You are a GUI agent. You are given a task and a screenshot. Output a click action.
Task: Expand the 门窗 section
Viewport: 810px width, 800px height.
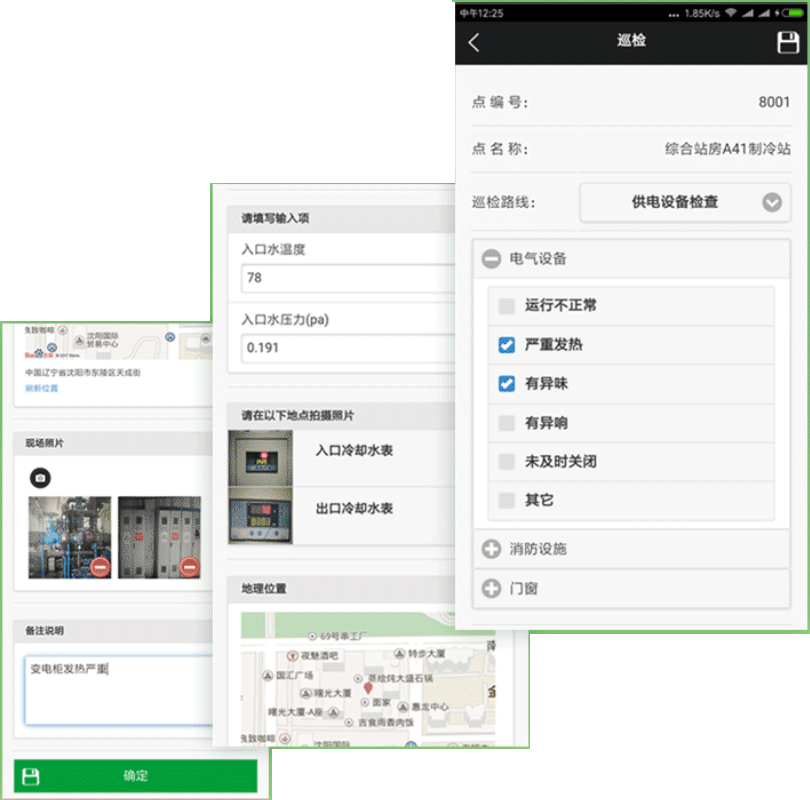(x=491, y=589)
